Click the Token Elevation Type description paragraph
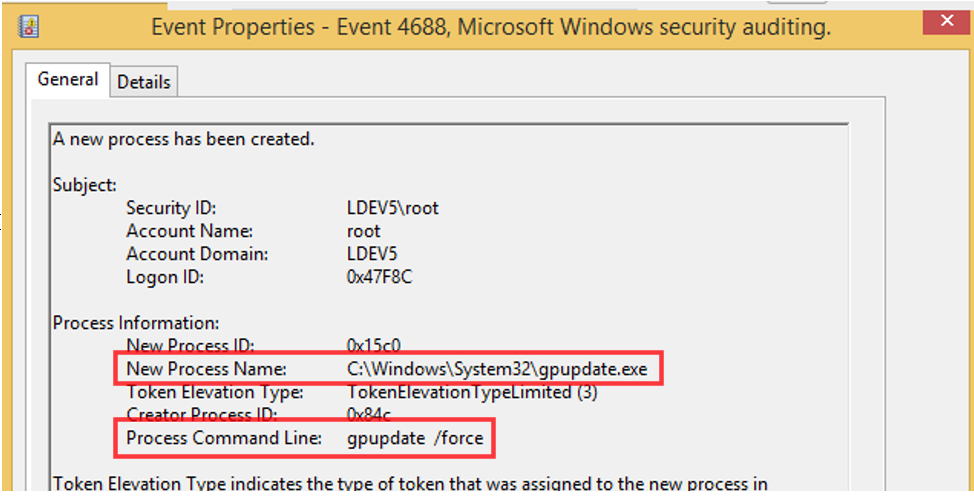 coord(410,484)
